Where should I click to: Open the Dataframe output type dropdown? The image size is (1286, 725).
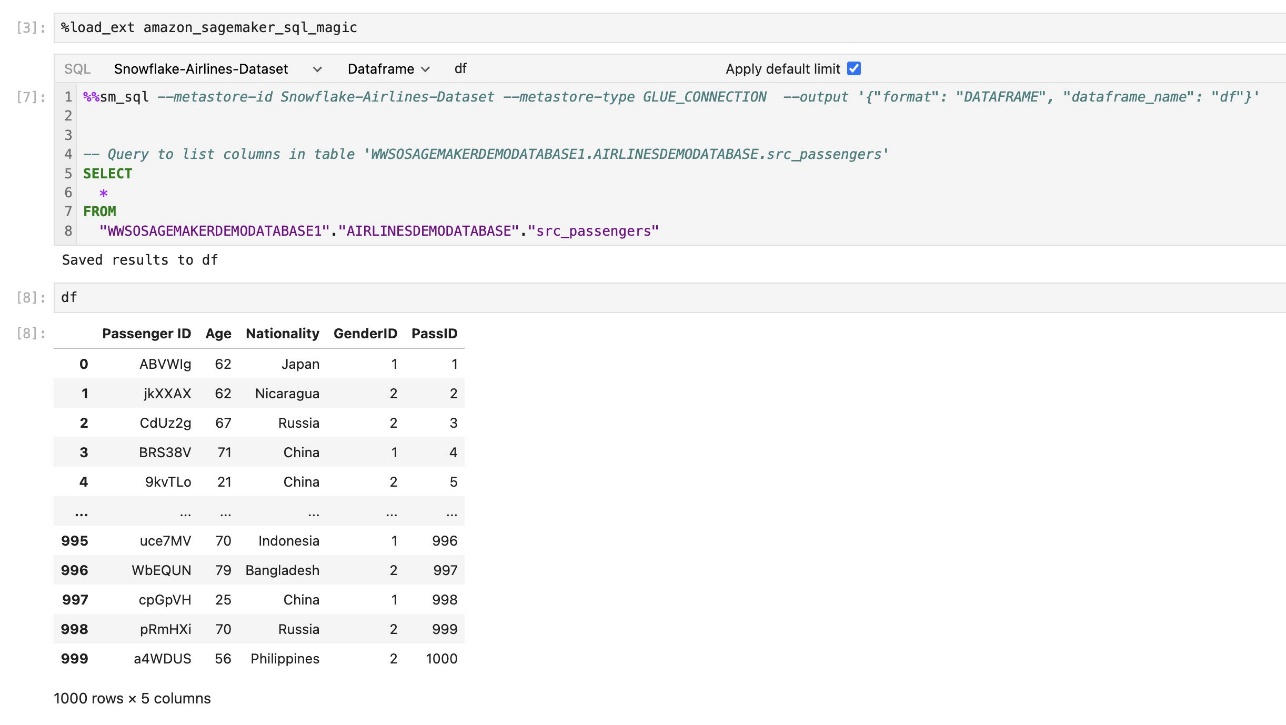coord(388,69)
